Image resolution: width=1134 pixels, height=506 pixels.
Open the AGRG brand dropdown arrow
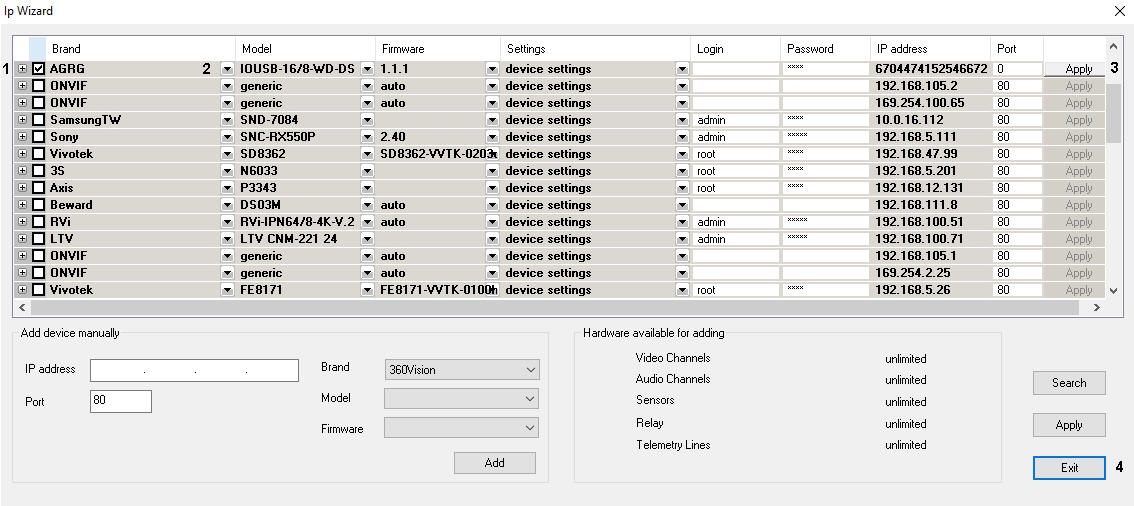point(227,69)
